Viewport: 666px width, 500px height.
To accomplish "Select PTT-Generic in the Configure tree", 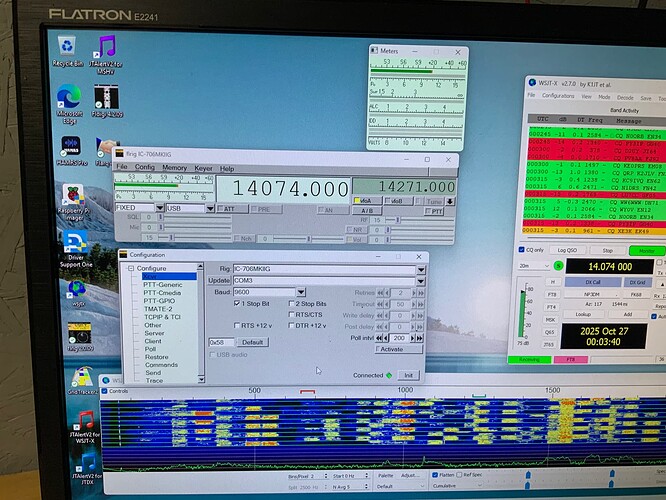I will pyautogui.click(x=164, y=284).
